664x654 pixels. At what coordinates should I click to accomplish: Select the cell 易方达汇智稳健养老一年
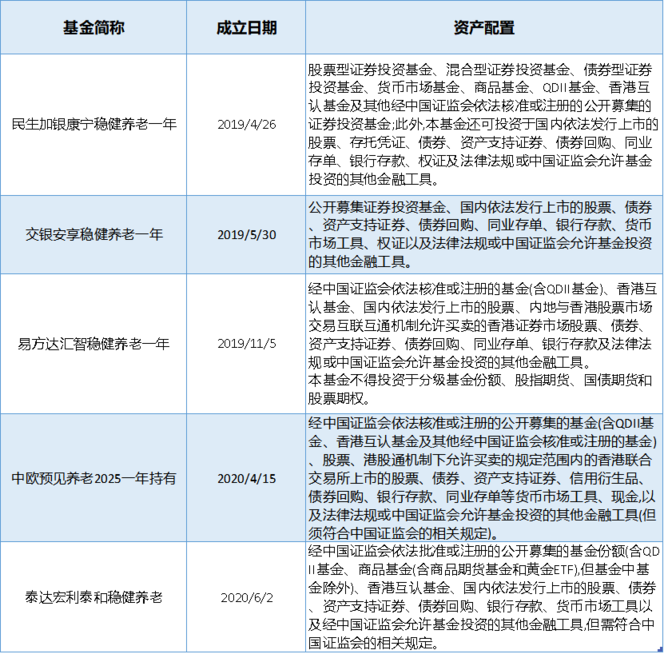pos(94,344)
